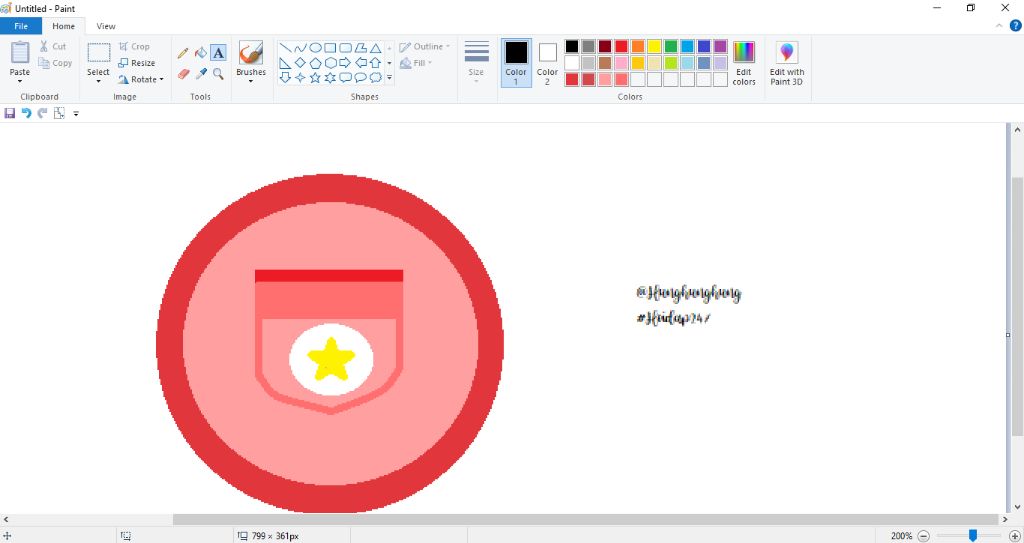
Task: Pick the yellow color swatch
Action: [x=654, y=46]
